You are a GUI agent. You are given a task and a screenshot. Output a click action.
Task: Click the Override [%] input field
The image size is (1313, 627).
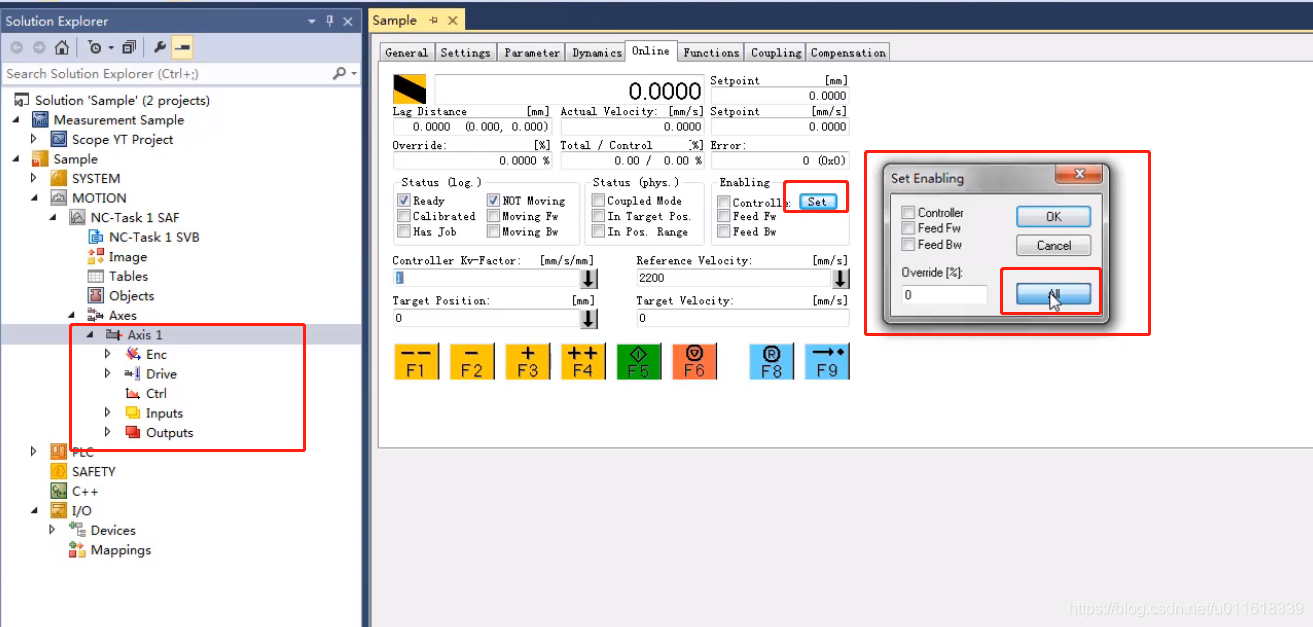point(944,295)
